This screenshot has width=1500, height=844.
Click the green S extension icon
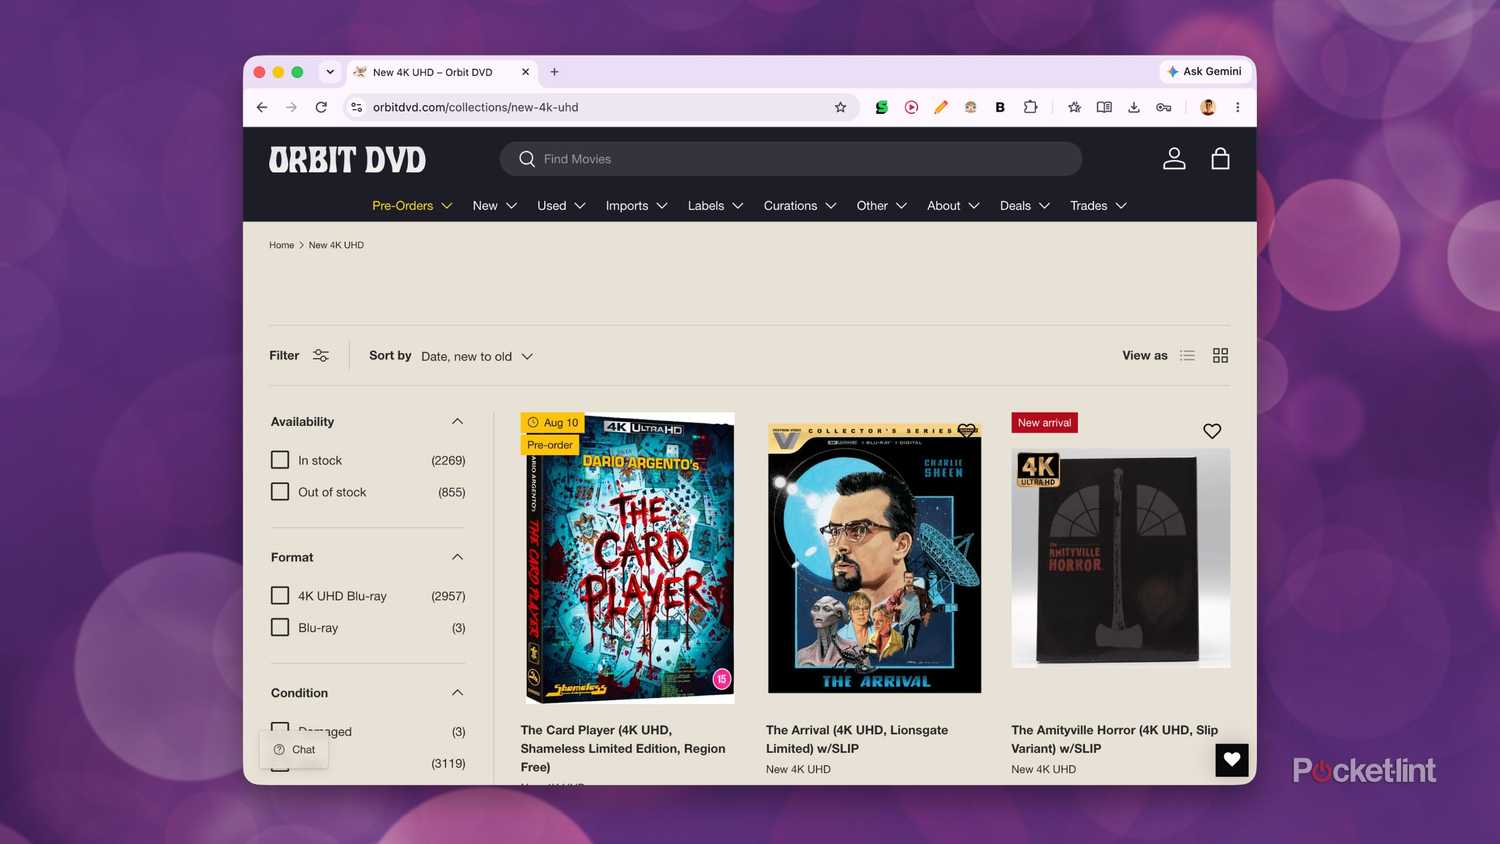pyautogui.click(x=881, y=107)
